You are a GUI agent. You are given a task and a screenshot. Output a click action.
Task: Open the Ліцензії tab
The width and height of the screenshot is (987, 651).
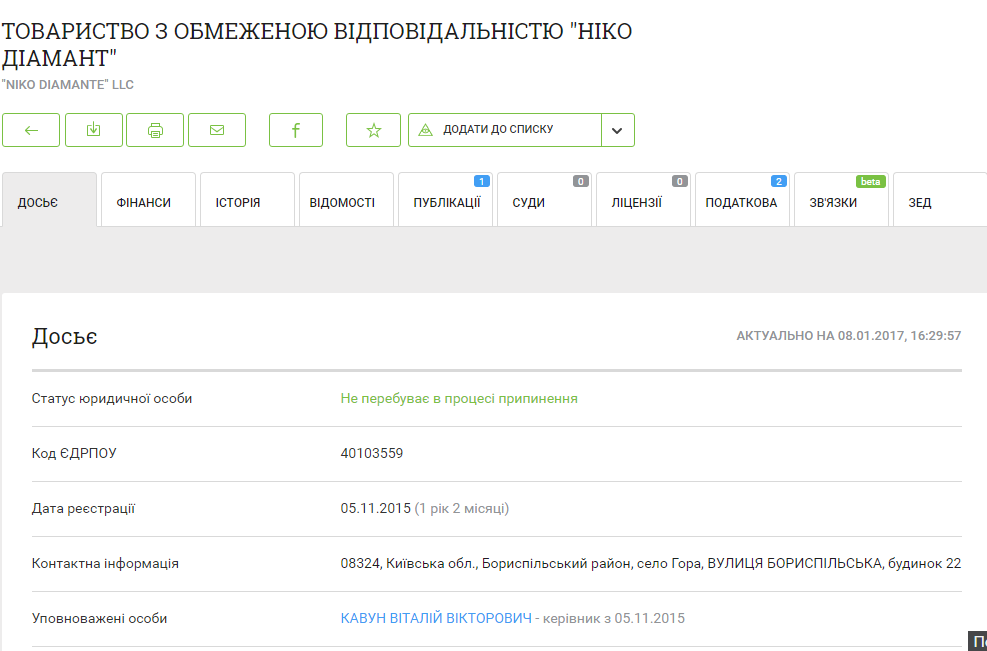637,202
